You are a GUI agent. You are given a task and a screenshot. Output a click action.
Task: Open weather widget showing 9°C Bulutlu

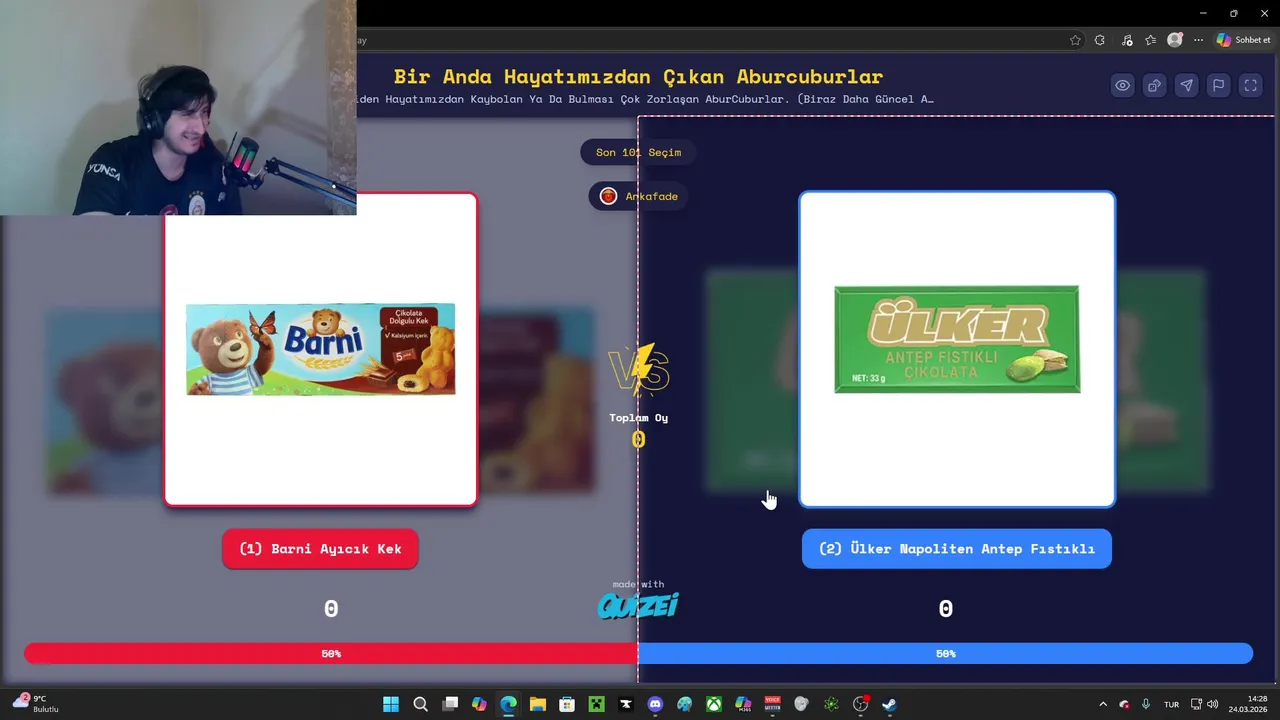click(36, 704)
